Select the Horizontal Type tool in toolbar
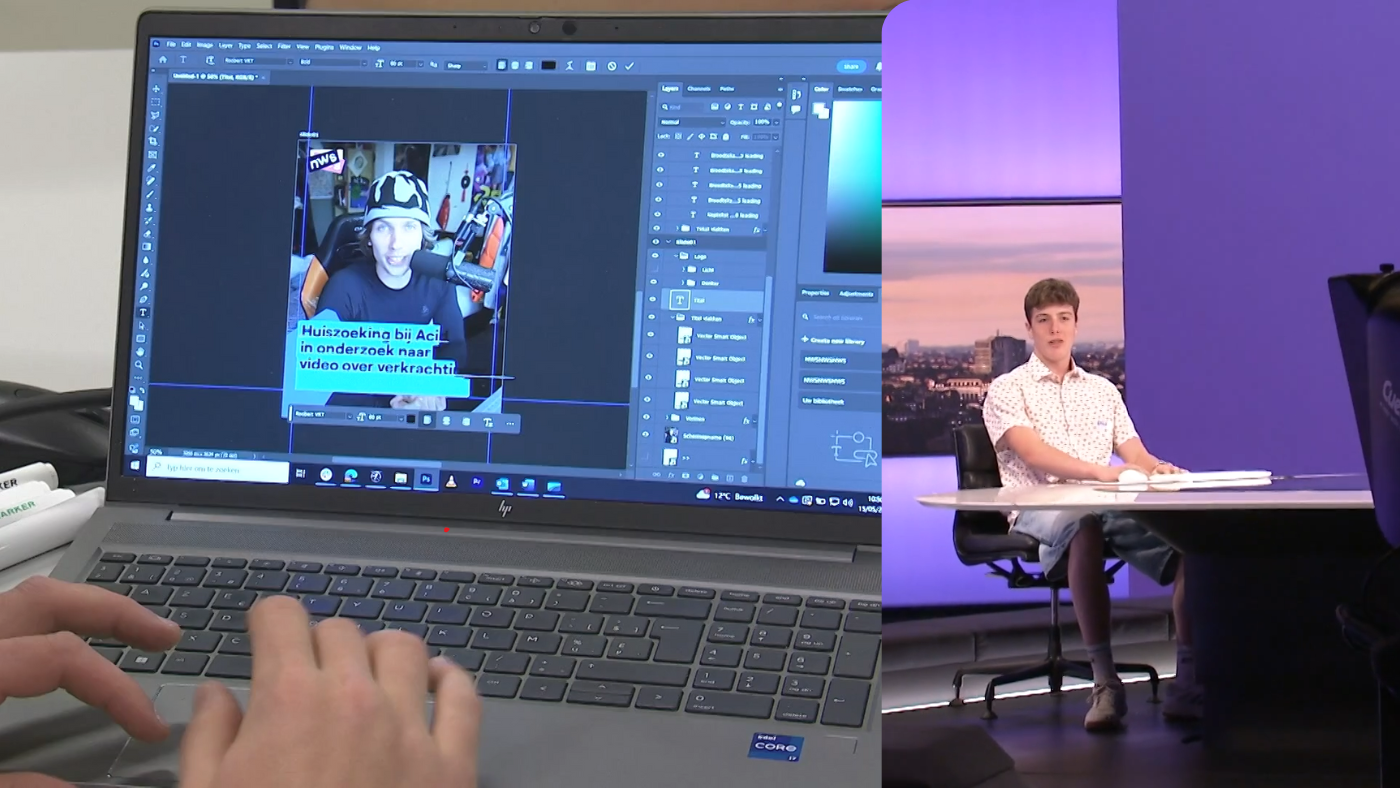 point(144,312)
